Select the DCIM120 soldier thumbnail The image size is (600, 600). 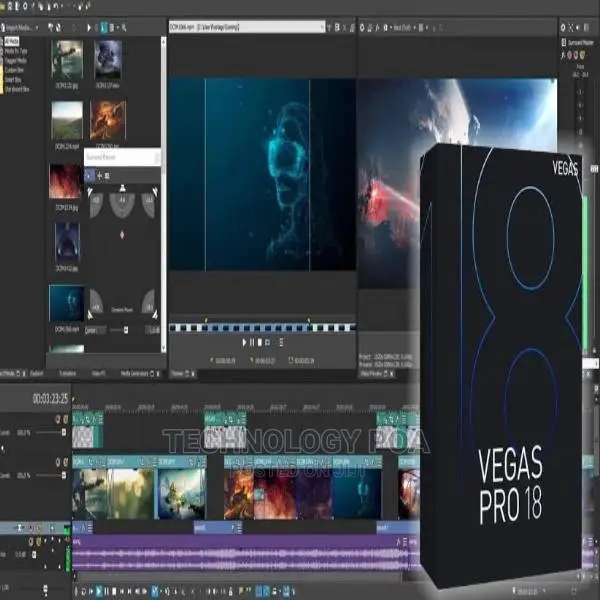[67, 60]
